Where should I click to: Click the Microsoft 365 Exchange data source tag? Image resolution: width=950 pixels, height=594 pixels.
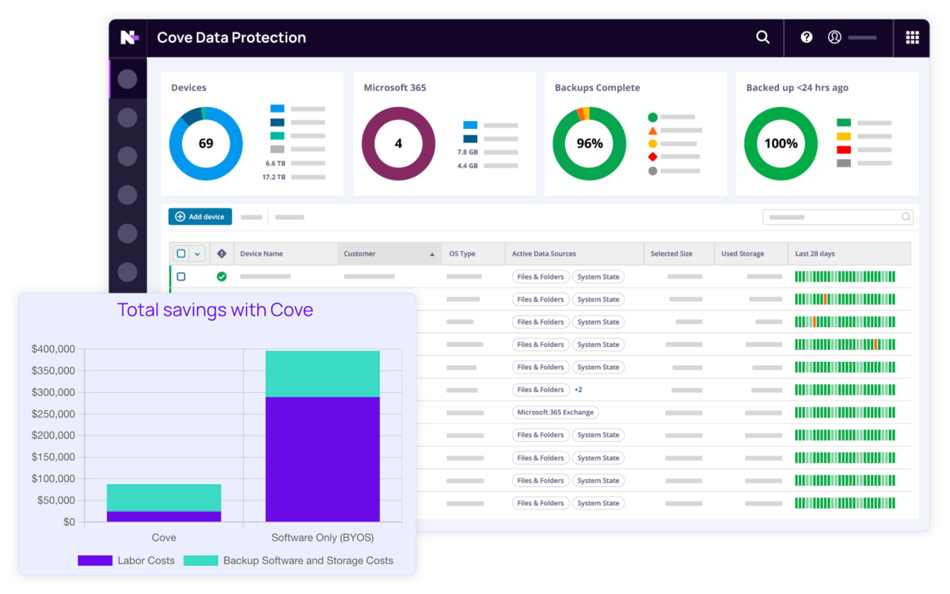pos(555,412)
